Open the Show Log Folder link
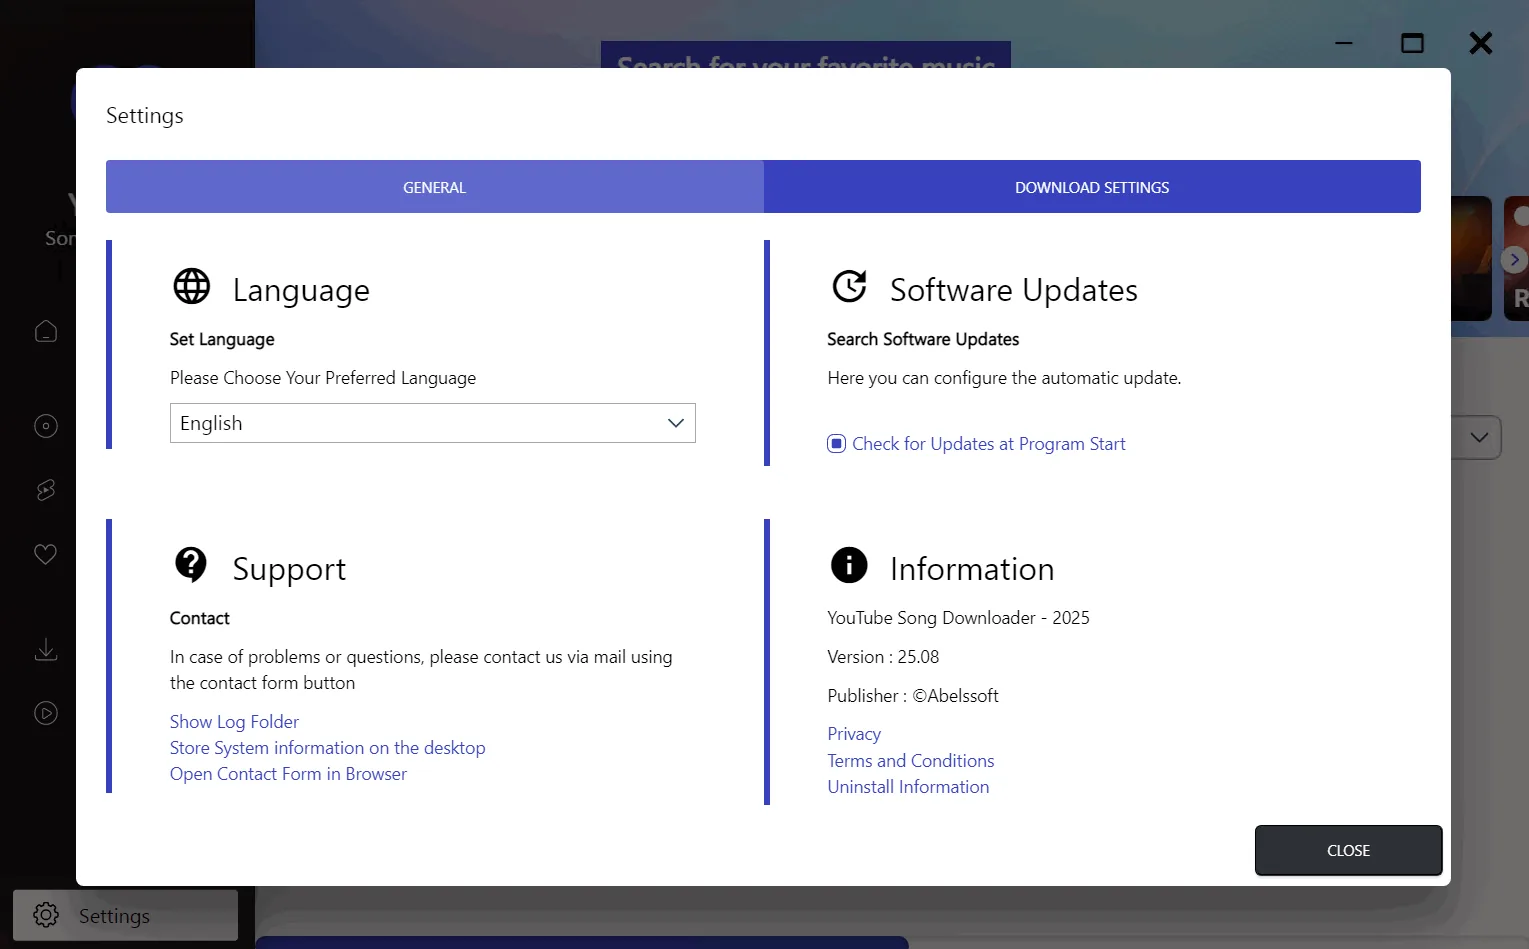 (234, 722)
